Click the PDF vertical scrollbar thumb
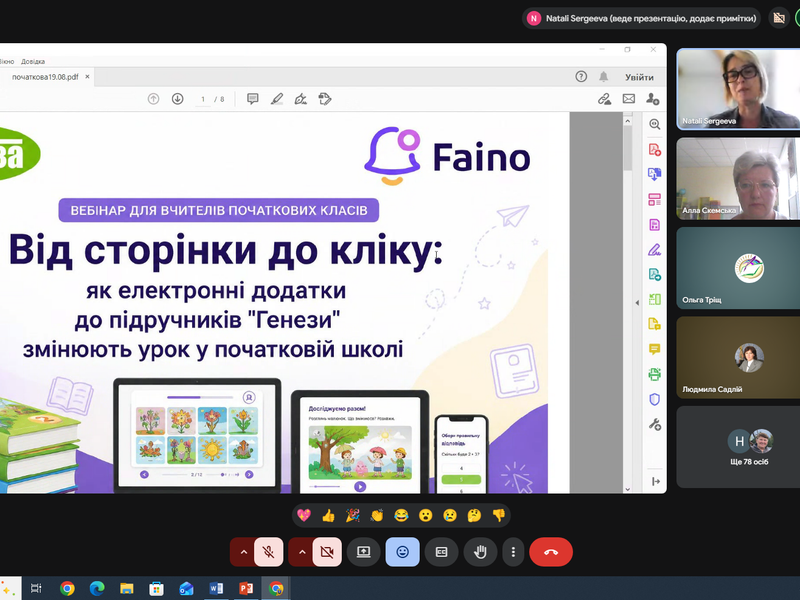The width and height of the screenshot is (800, 600). [x=628, y=148]
